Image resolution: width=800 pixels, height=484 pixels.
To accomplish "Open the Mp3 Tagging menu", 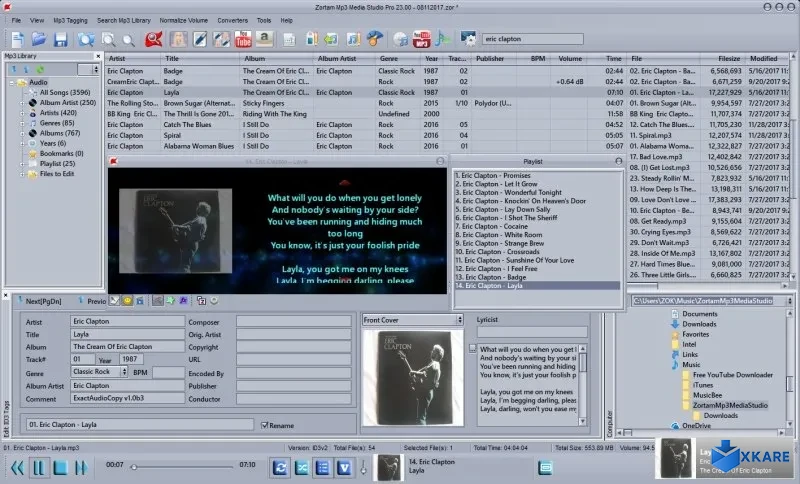I will (70, 20).
